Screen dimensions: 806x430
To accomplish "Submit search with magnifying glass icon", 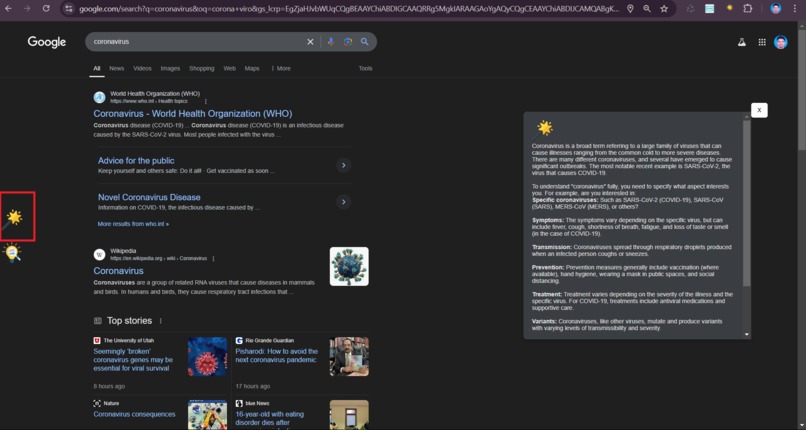I will click(x=364, y=42).
